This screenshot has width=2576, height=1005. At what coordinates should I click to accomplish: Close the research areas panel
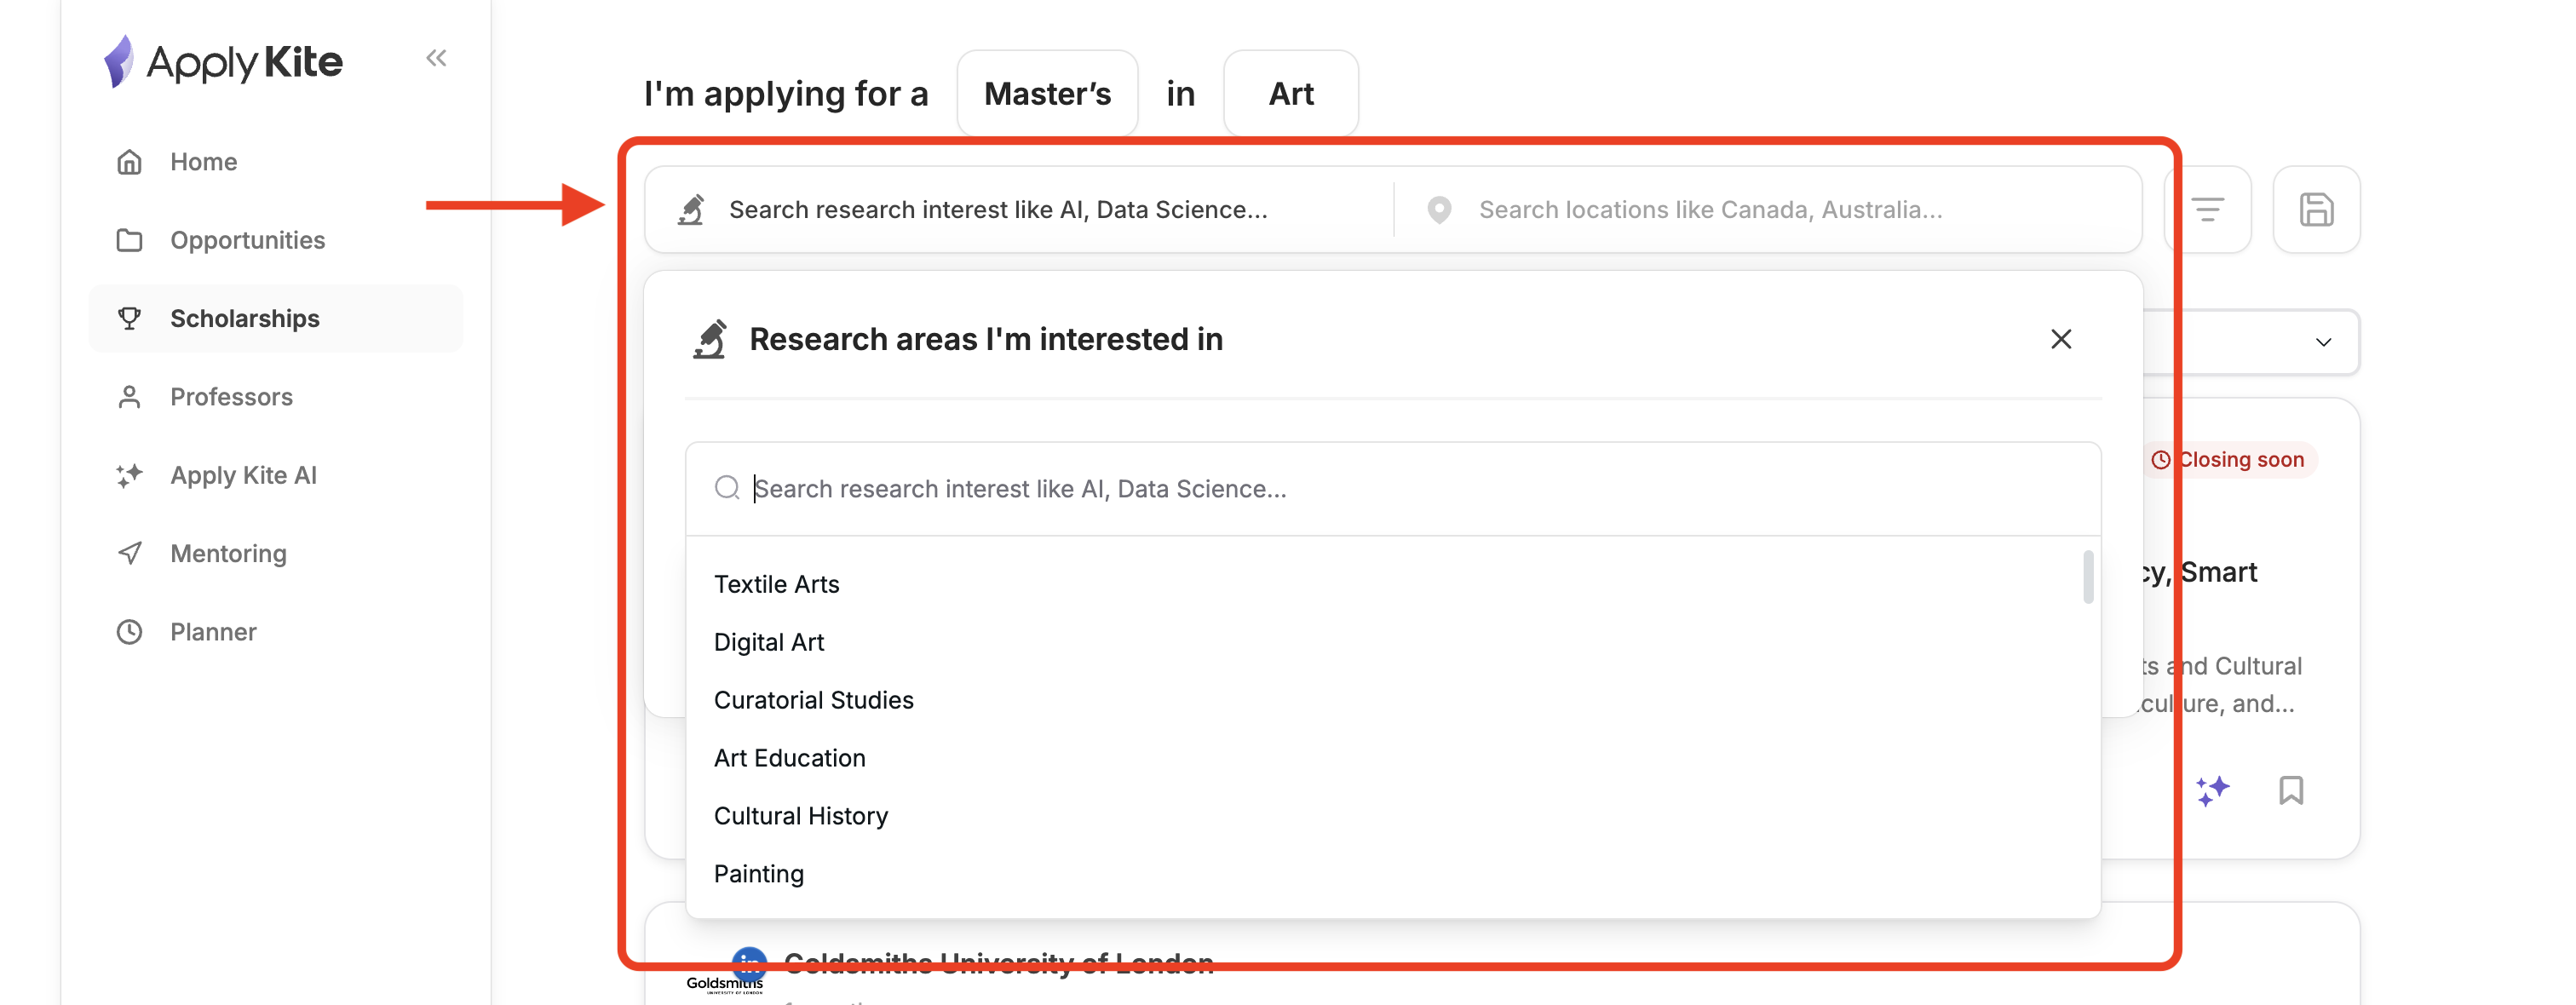coord(2060,339)
